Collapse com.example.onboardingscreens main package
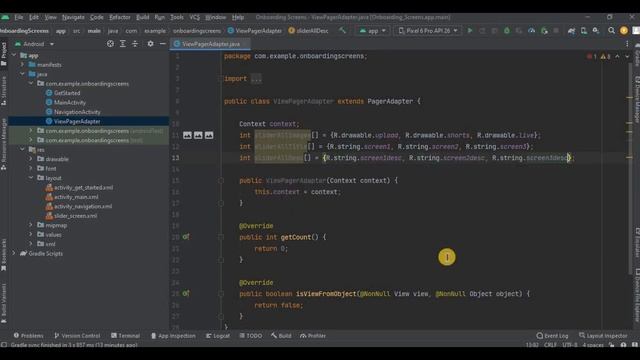640x360 pixels. pos(31,83)
